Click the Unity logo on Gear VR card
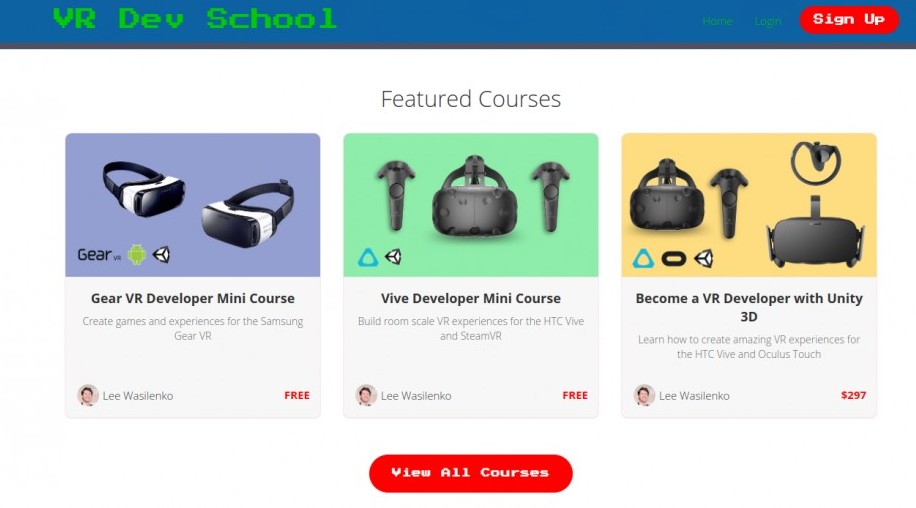This screenshot has height=508, width=916. (161, 255)
